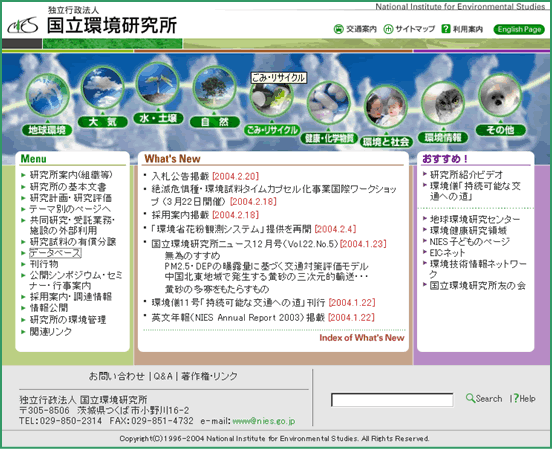The height and width of the screenshot is (450, 553).
Task: Select the clouds 大気 circle image
Action: (x=103, y=87)
